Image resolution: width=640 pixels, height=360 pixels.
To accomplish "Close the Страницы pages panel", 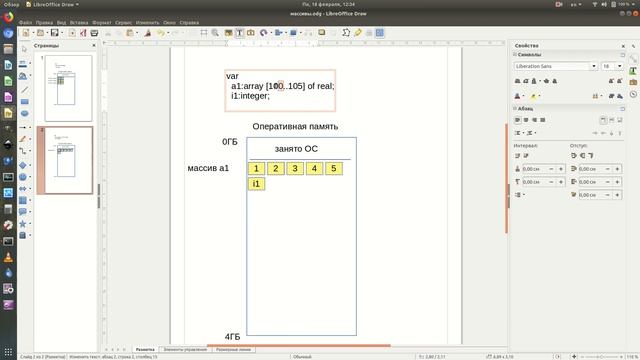I will pos(94,46).
